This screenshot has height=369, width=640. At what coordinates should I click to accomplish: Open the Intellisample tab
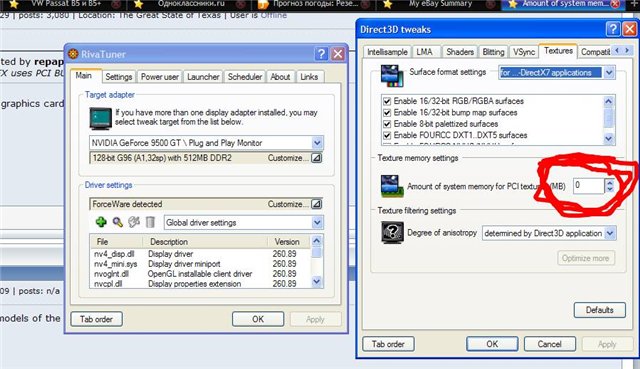[x=387, y=52]
